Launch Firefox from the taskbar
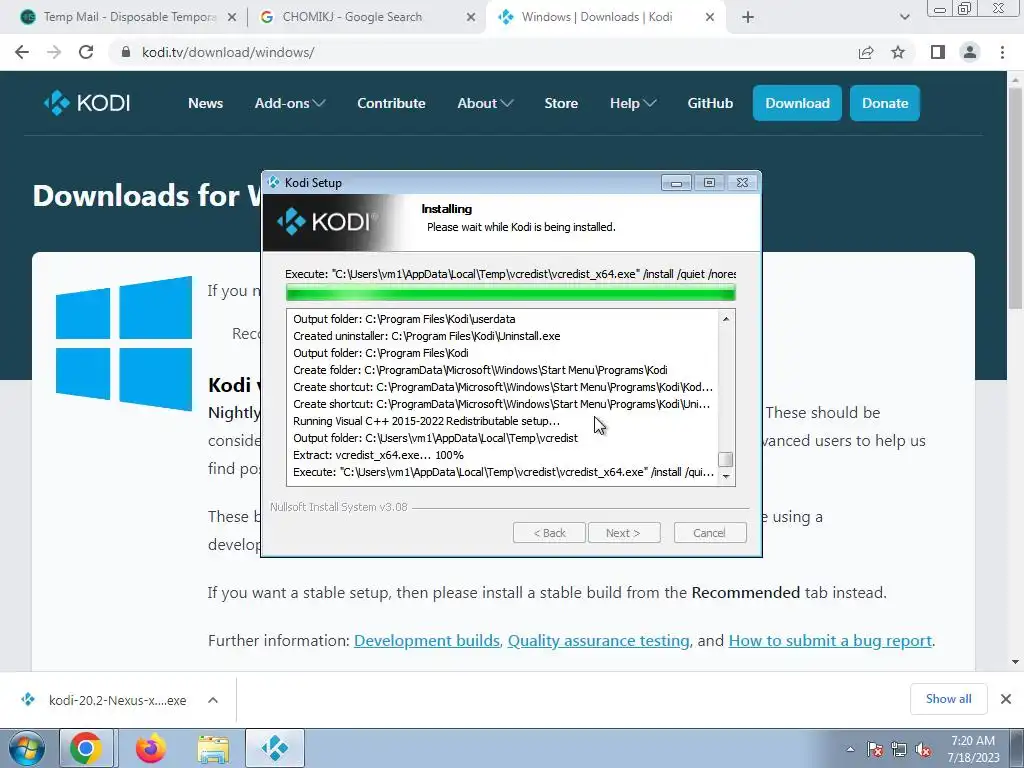The width and height of the screenshot is (1024, 768). tap(150, 748)
